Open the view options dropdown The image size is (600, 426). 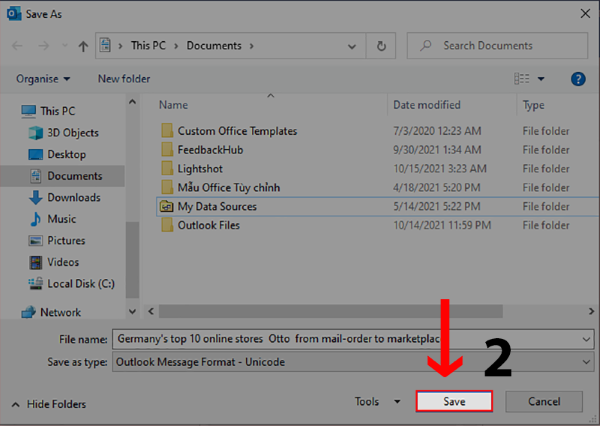[x=541, y=79]
